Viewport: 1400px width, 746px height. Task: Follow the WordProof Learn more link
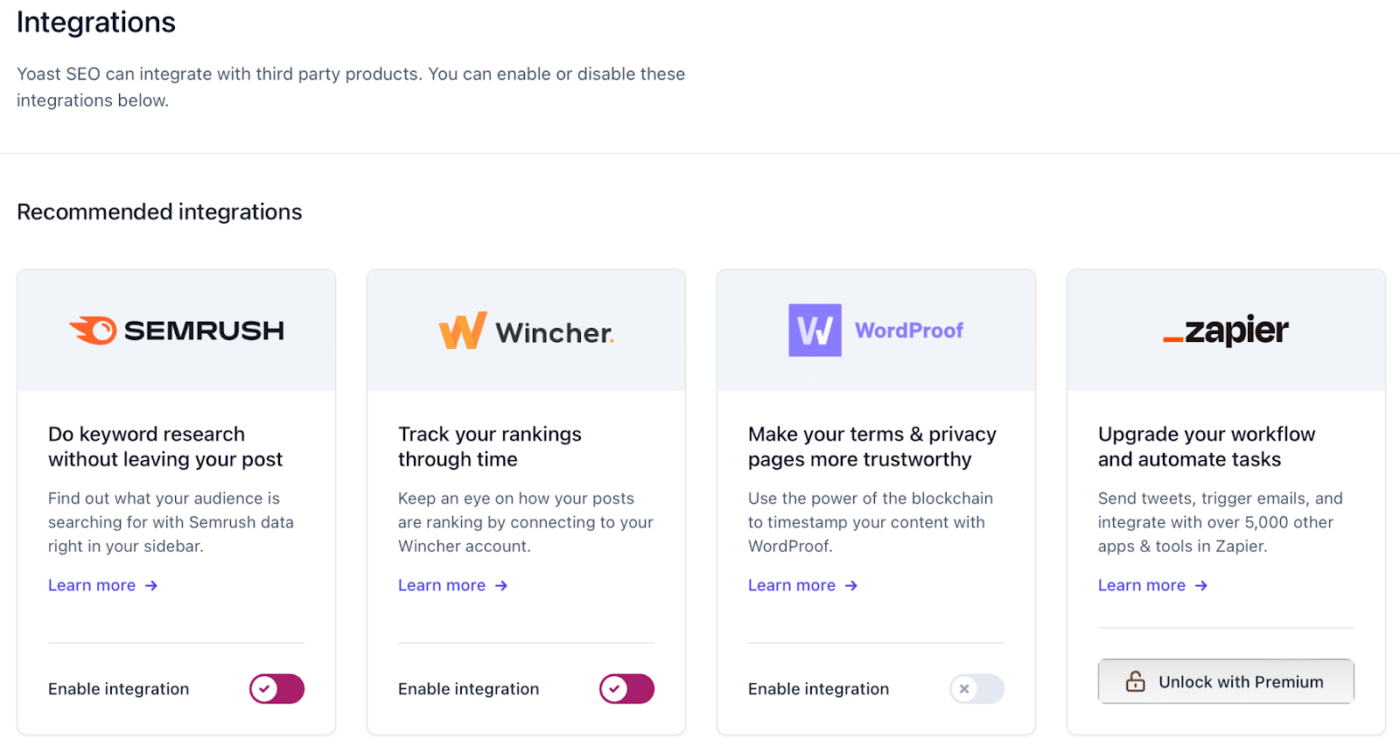(792, 586)
